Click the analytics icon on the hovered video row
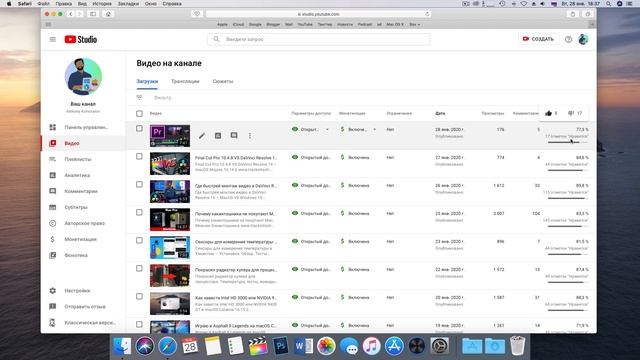This screenshot has height=360, width=640. (218, 136)
